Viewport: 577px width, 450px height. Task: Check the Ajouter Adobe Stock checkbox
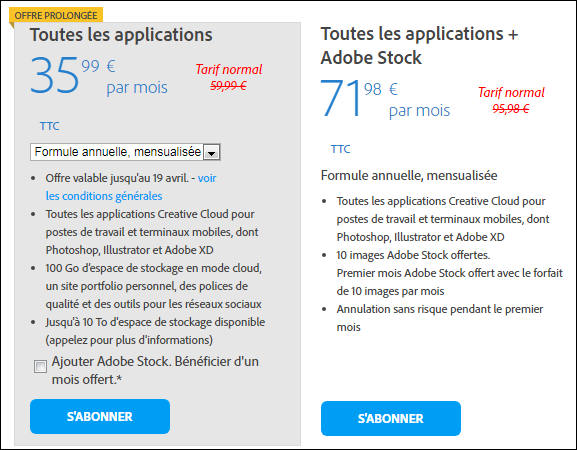[x=40, y=366]
